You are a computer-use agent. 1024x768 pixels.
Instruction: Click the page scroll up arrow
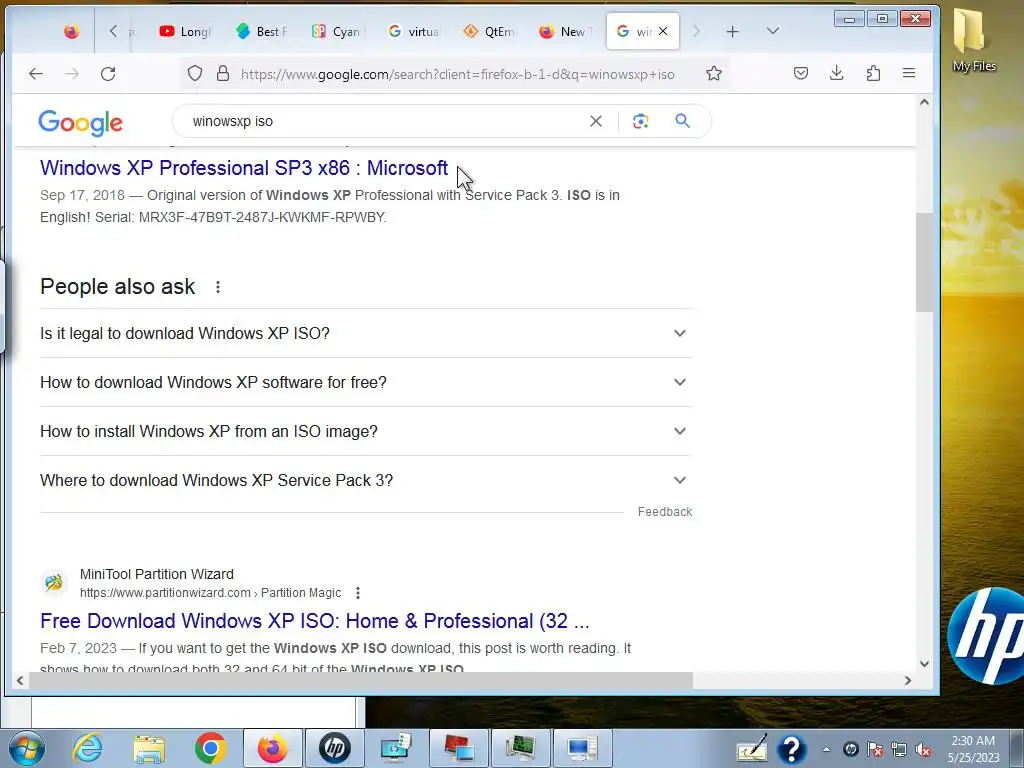pyautogui.click(x=924, y=102)
